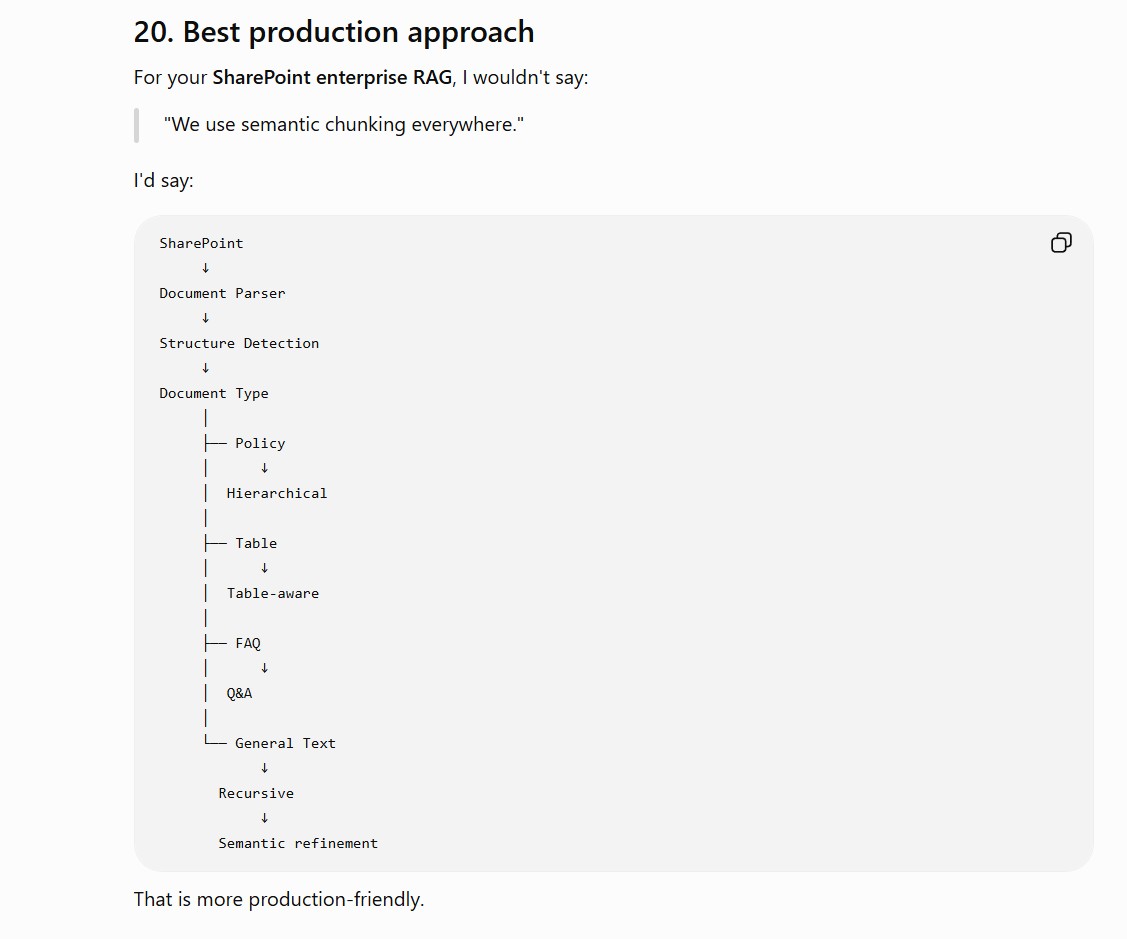Click the 'Semantic refinement' line

[298, 843]
